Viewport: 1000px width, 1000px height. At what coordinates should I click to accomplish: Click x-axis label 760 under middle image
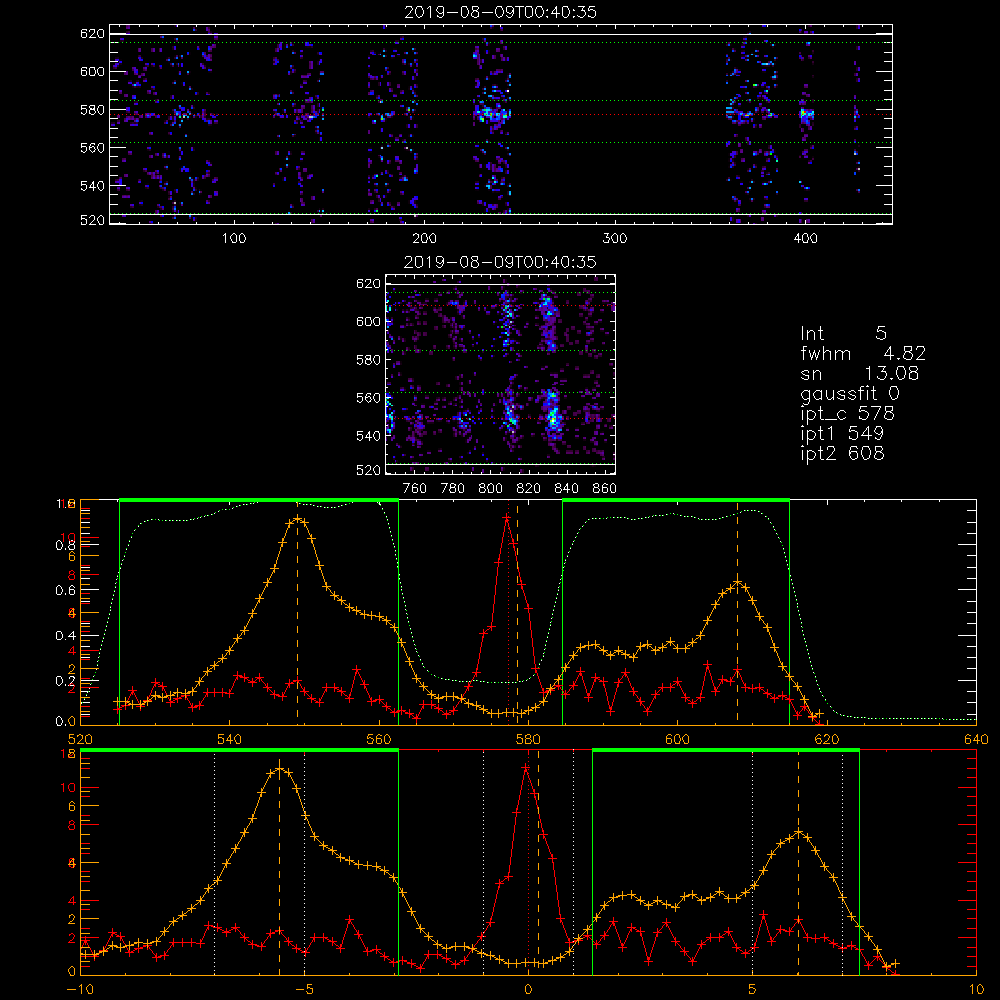[x=415, y=488]
